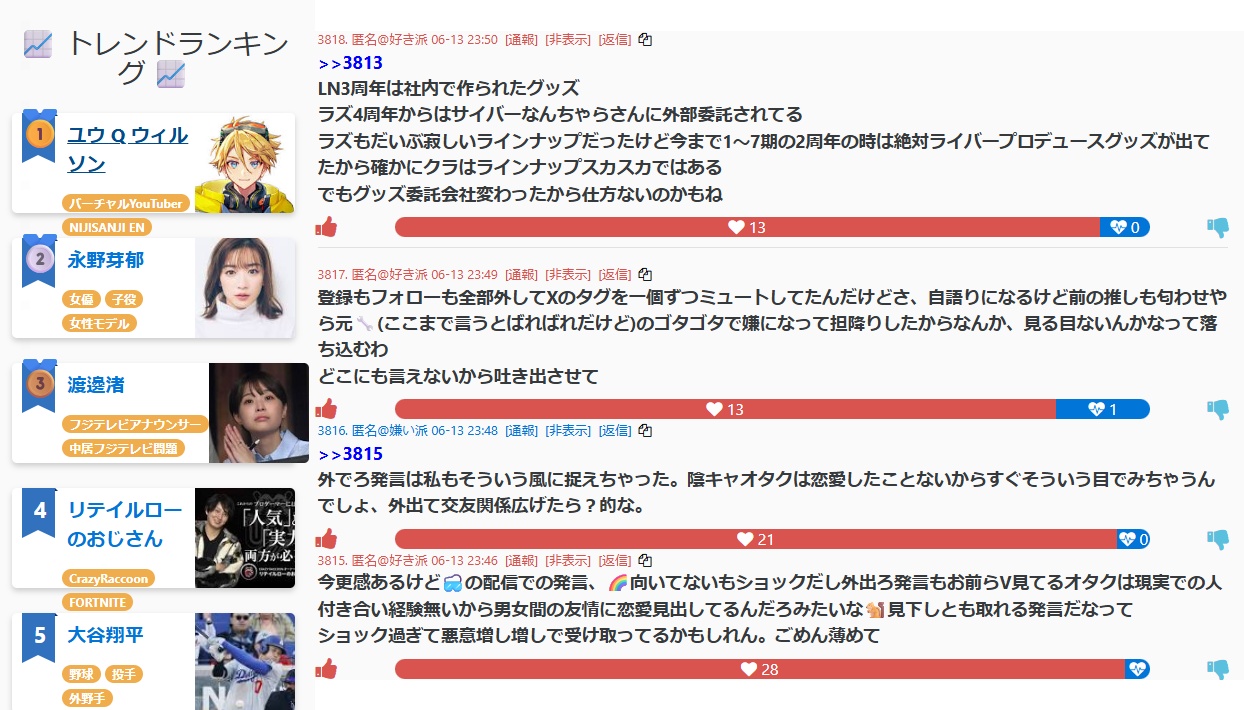Click copy icon next to comment 3818 header

click(x=645, y=40)
